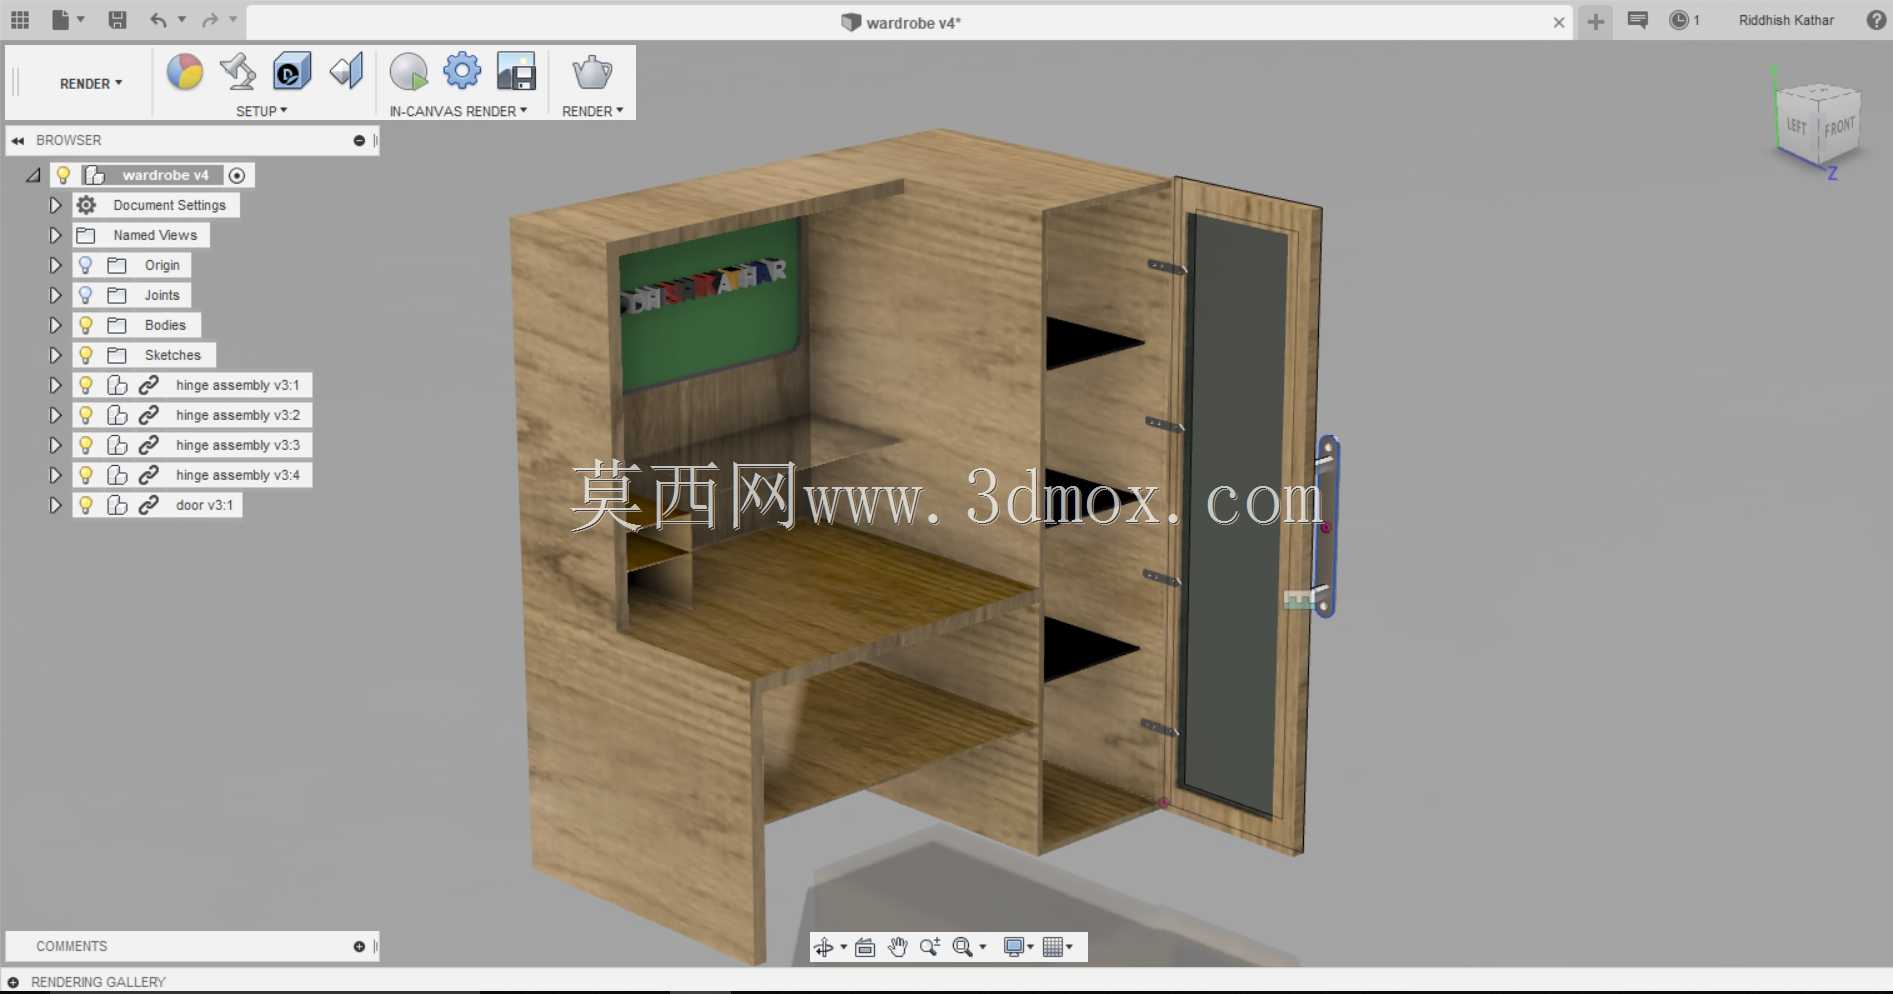
Task: Expand the Origin folder arrow
Action: (x=55, y=265)
